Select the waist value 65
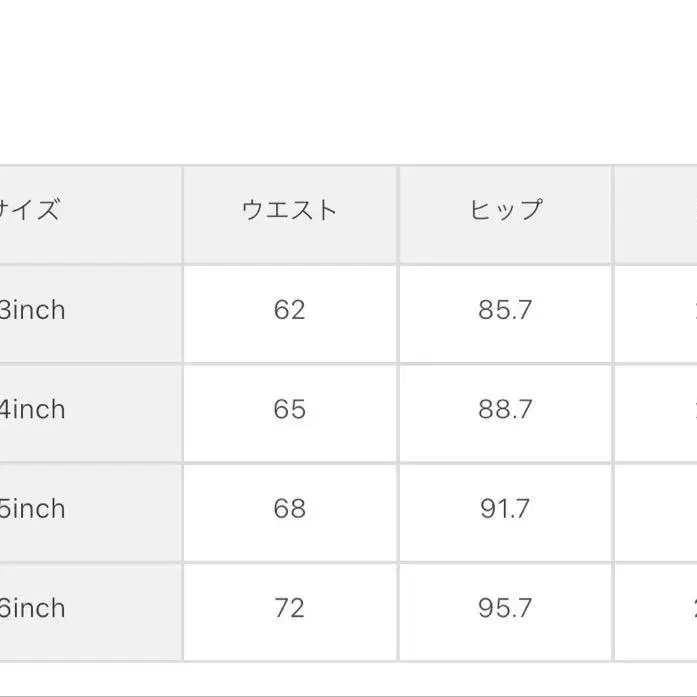 tap(289, 409)
